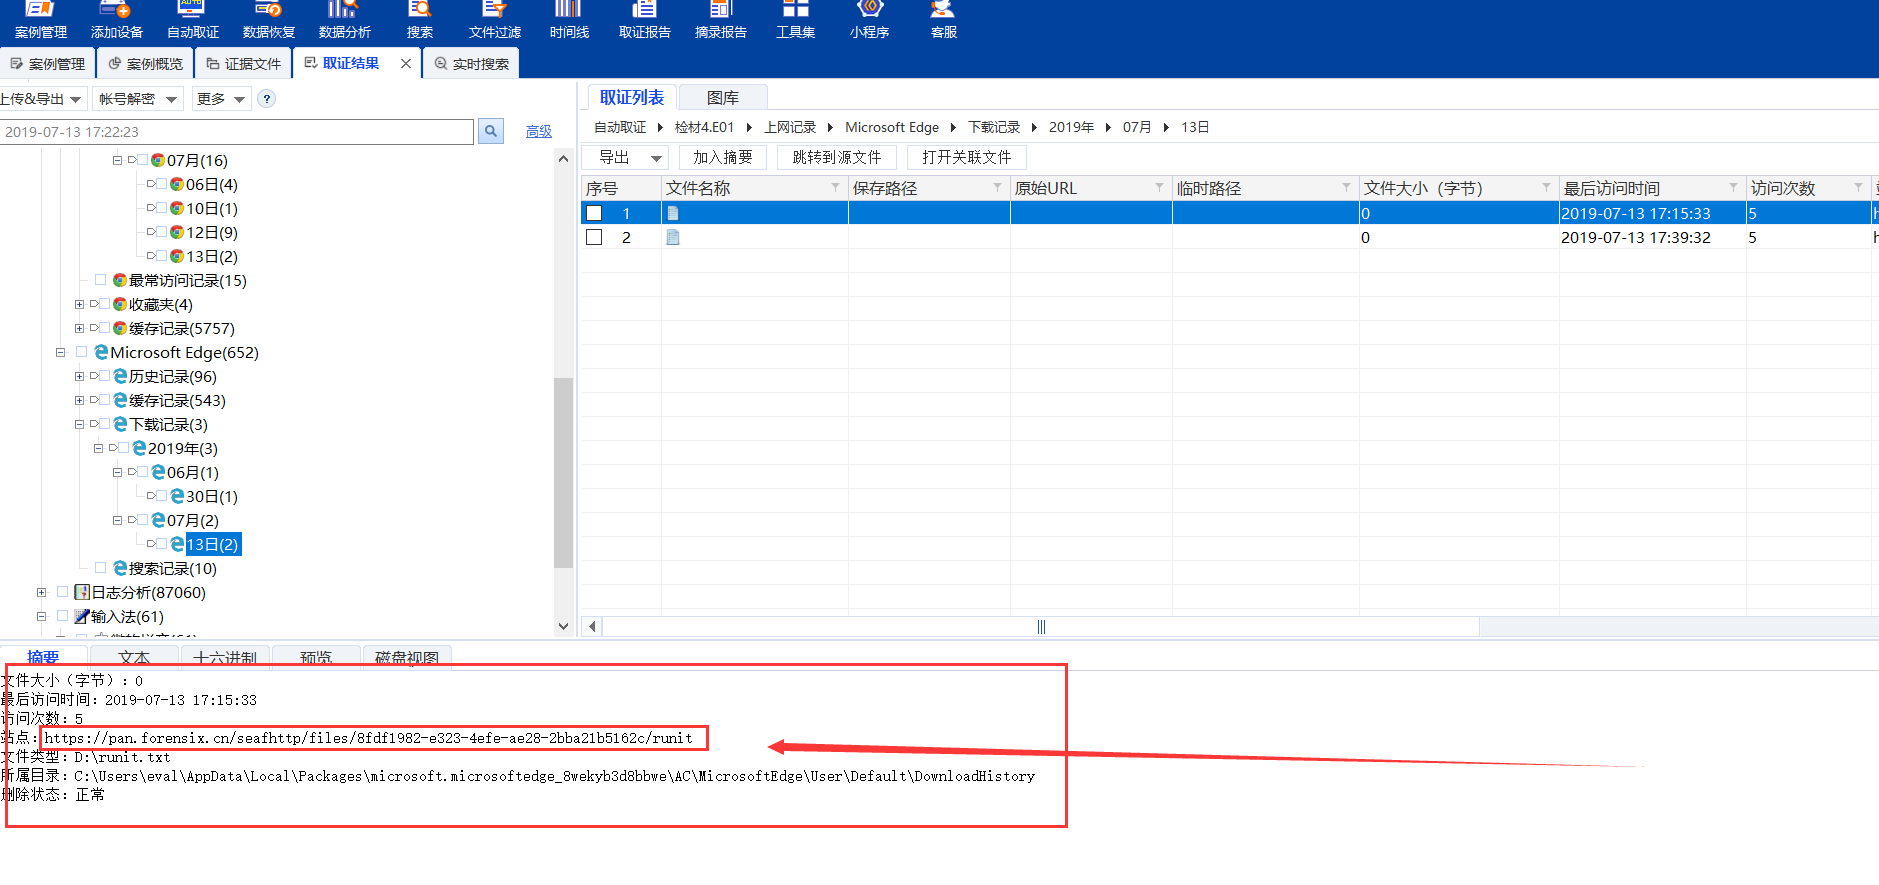Click the date search input field
Screen dimensions: 1879x885
tap(237, 131)
